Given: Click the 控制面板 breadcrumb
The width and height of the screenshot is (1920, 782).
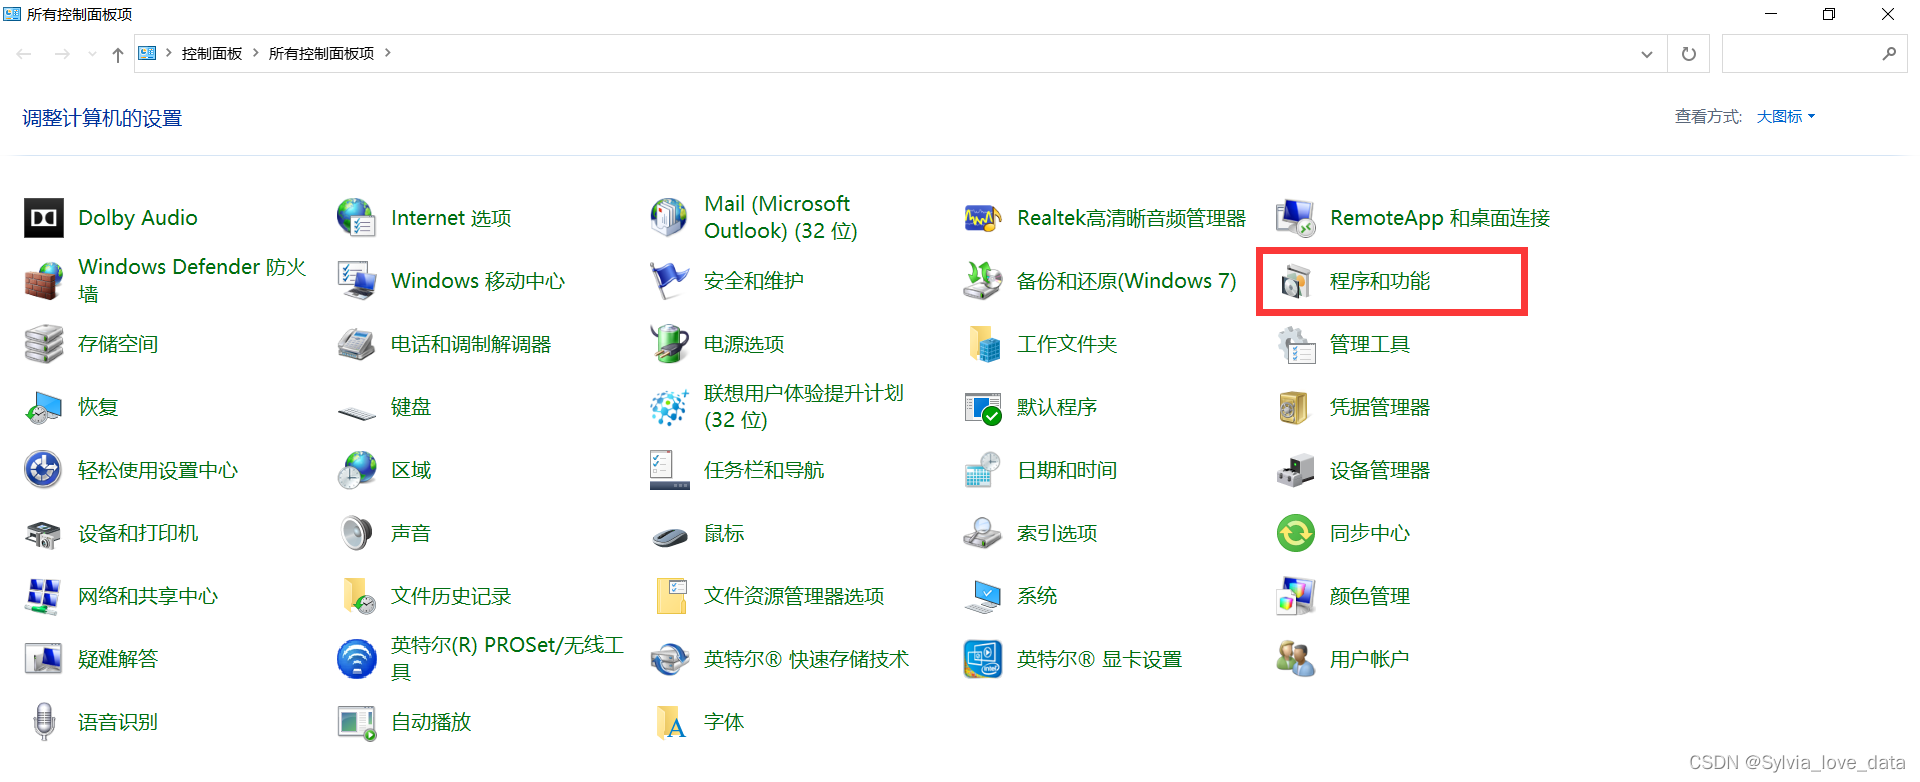Looking at the screenshot, I should (212, 53).
